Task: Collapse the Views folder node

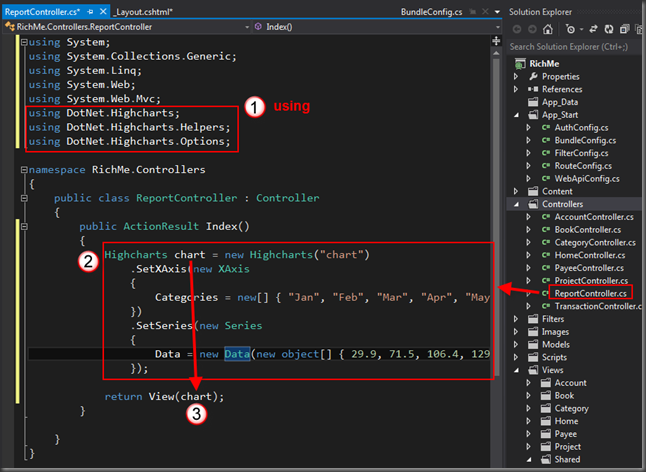Action: pos(516,370)
